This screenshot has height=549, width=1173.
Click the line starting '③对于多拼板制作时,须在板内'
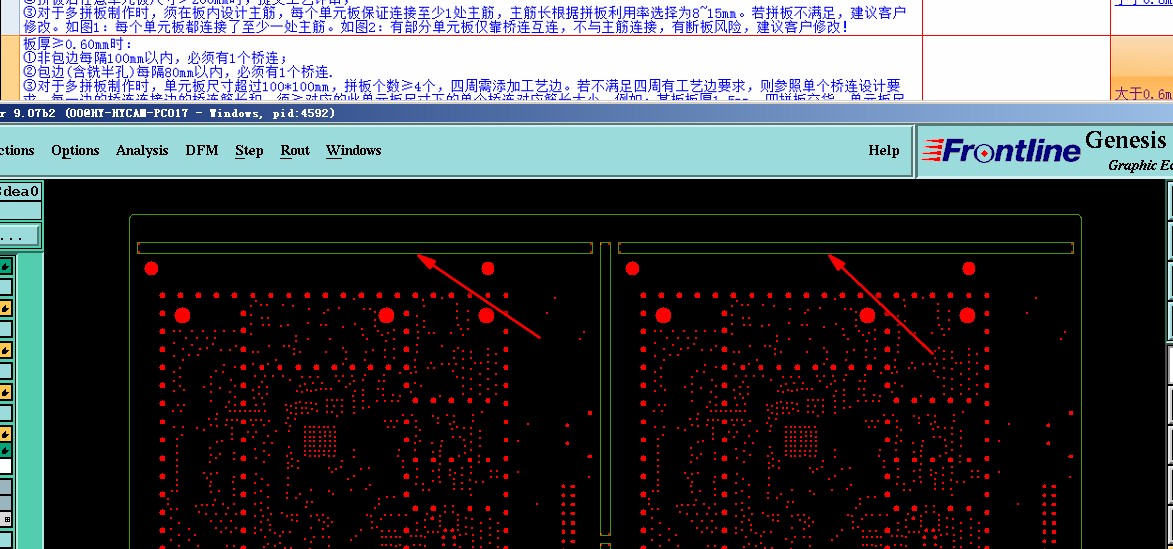[464, 13]
